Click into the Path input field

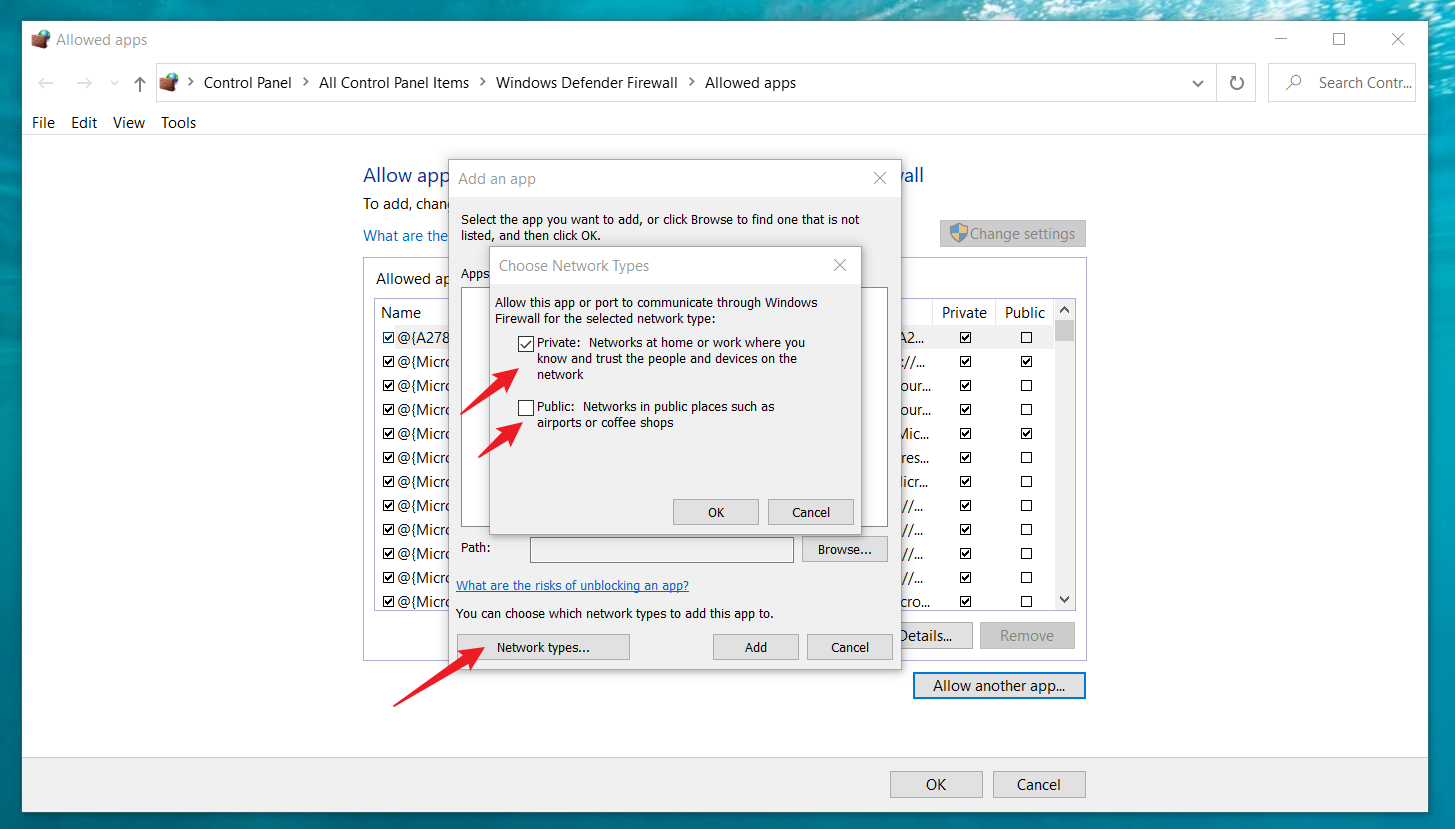point(661,549)
